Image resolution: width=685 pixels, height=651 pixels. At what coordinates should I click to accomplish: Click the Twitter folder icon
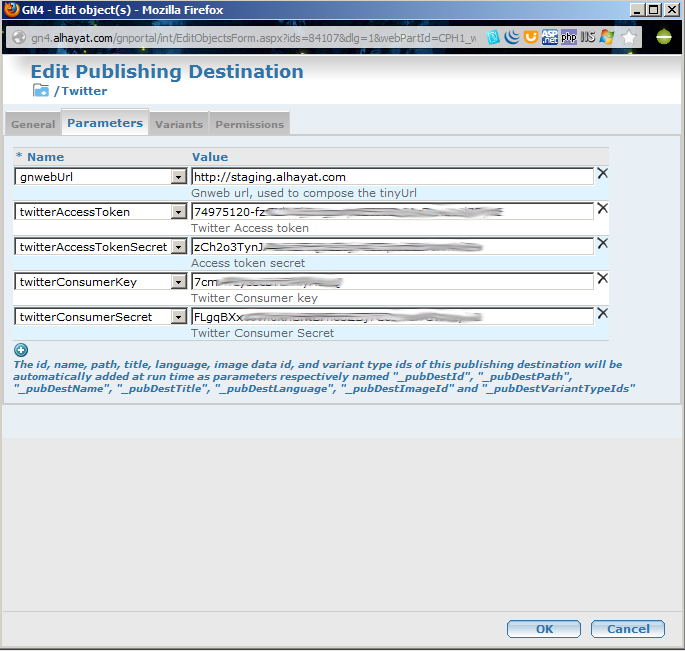[x=41, y=90]
